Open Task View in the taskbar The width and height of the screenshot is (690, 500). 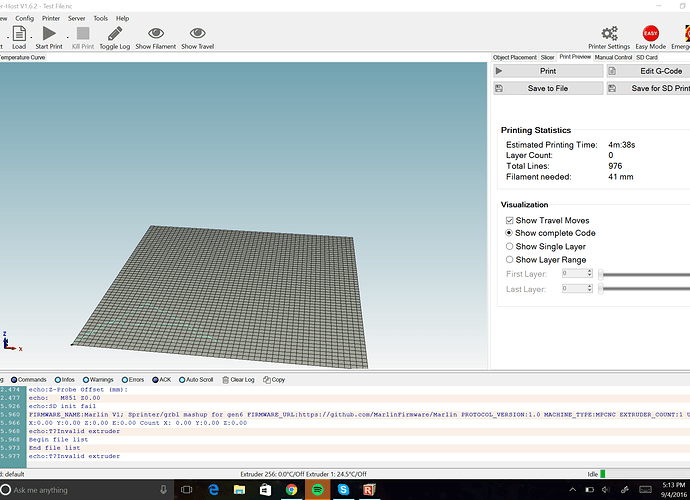click(x=187, y=490)
